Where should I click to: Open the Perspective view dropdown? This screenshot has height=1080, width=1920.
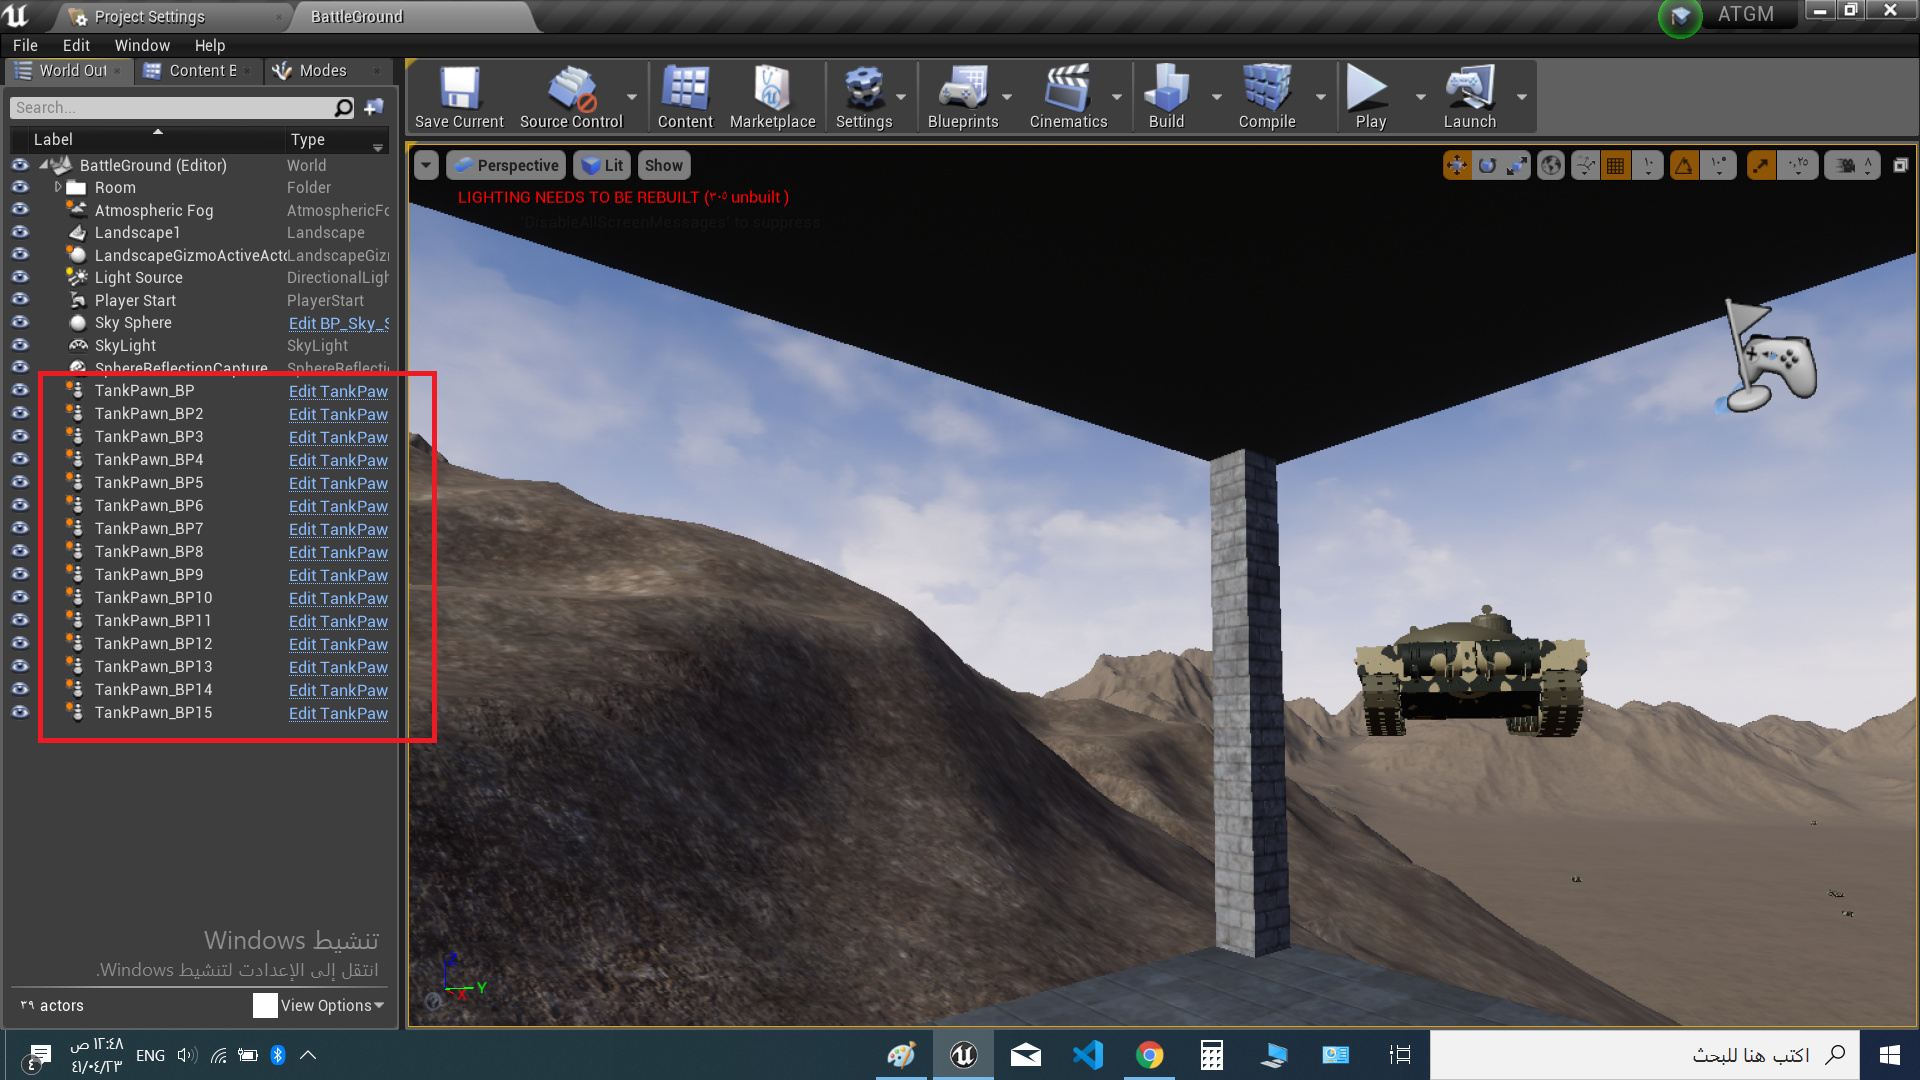(x=505, y=165)
